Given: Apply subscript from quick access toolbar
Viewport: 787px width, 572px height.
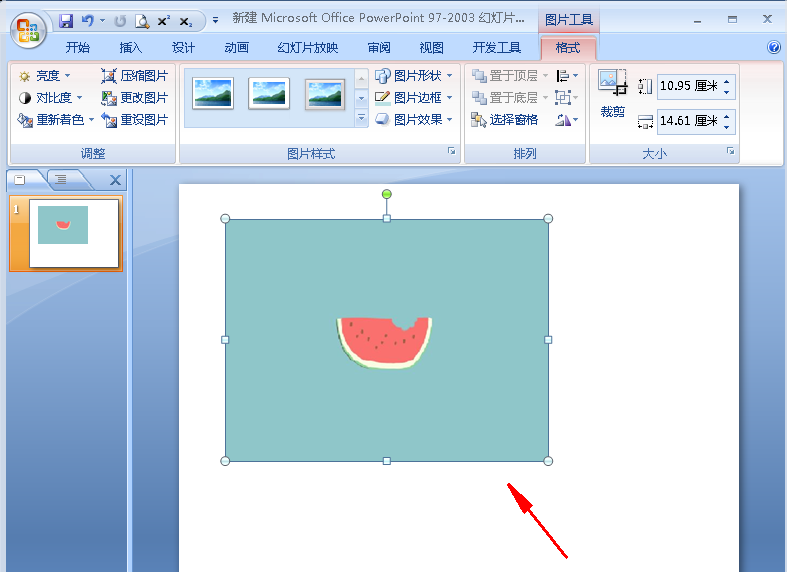Looking at the screenshot, I should (x=186, y=22).
